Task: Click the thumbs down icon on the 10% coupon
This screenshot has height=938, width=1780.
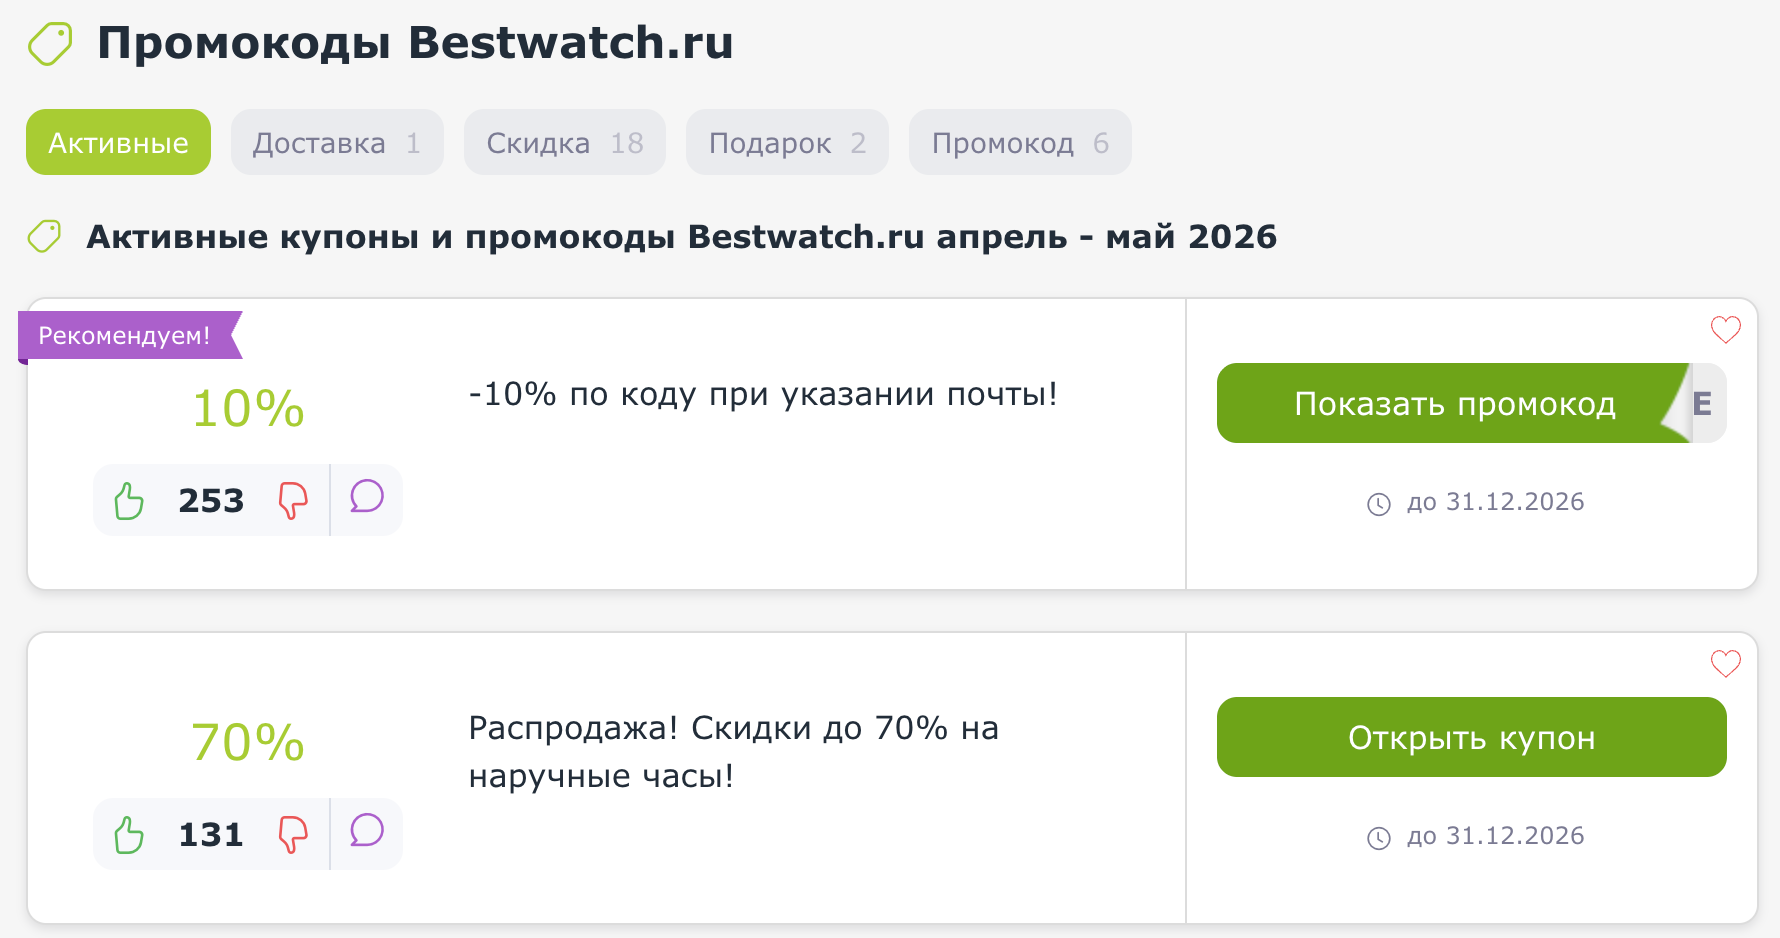Action: pyautogui.click(x=293, y=500)
